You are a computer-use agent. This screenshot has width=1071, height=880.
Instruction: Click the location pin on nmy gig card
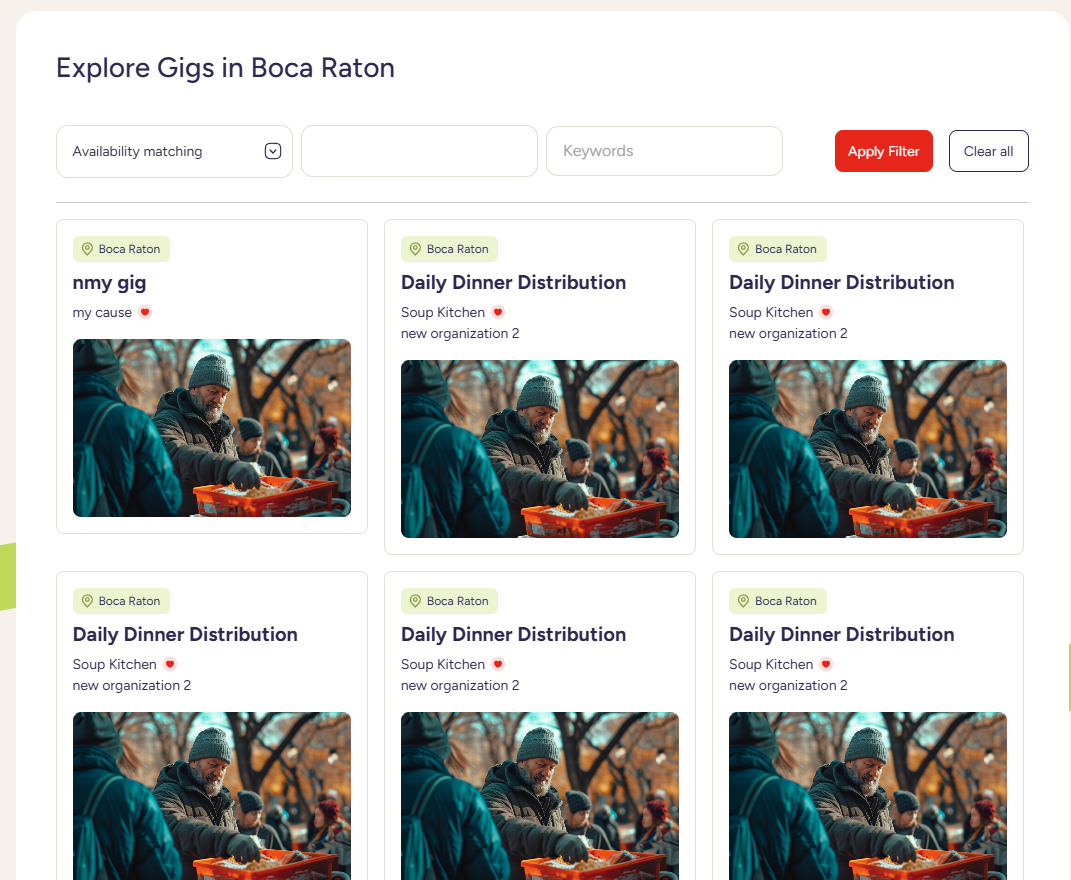[87, 249]
